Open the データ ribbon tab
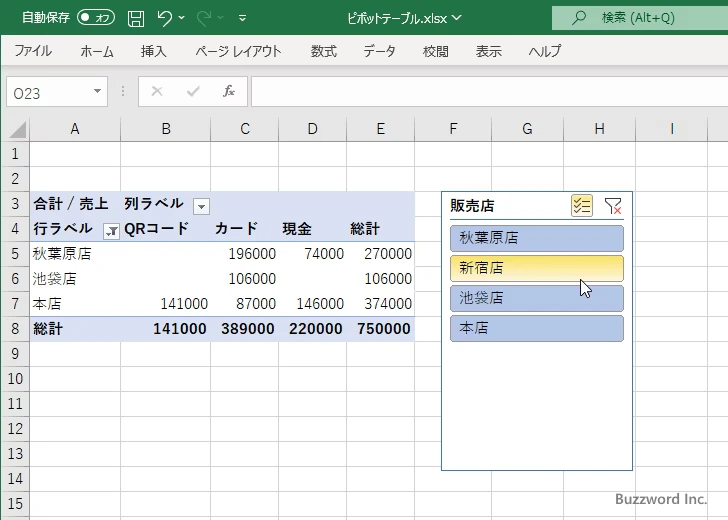Screen dimensions: 728x520 pos(379,51)
